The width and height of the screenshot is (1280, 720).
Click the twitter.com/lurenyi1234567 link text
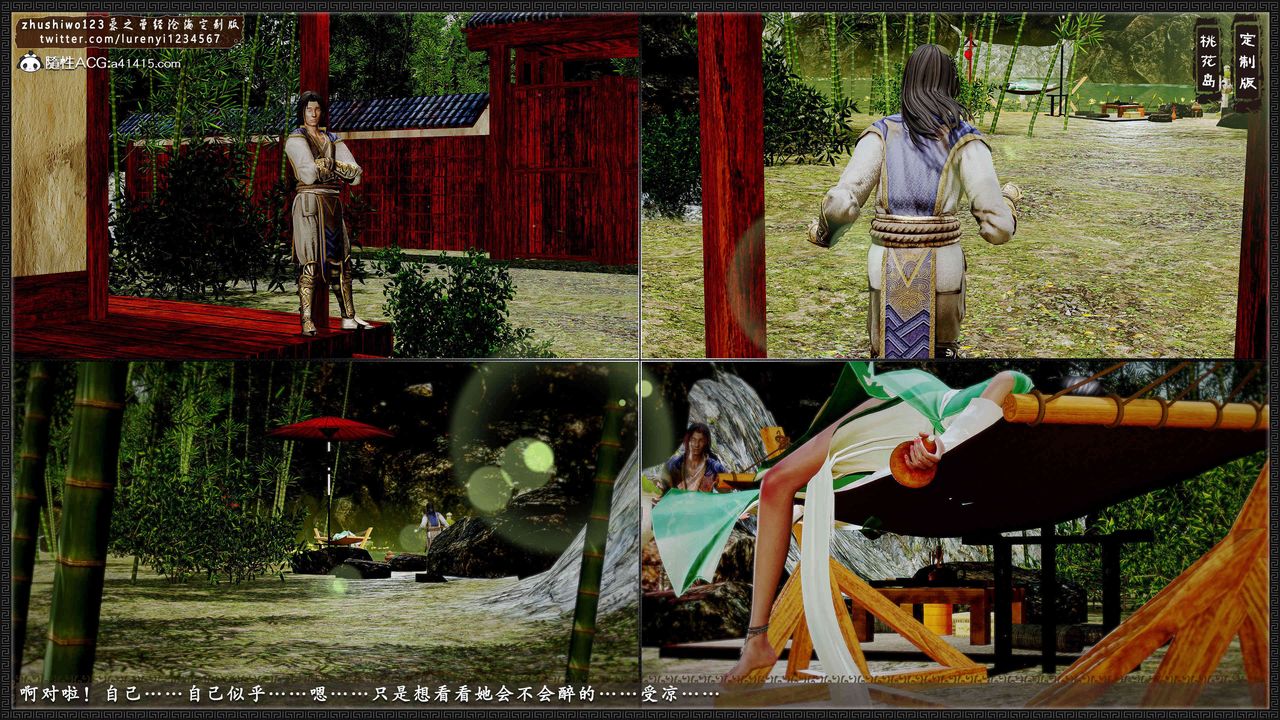pos(130,39)
